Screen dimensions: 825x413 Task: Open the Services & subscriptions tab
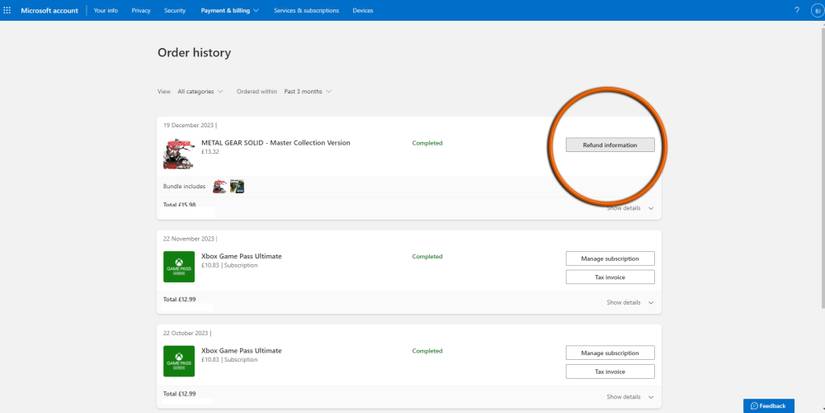click(x=306, y=10)
